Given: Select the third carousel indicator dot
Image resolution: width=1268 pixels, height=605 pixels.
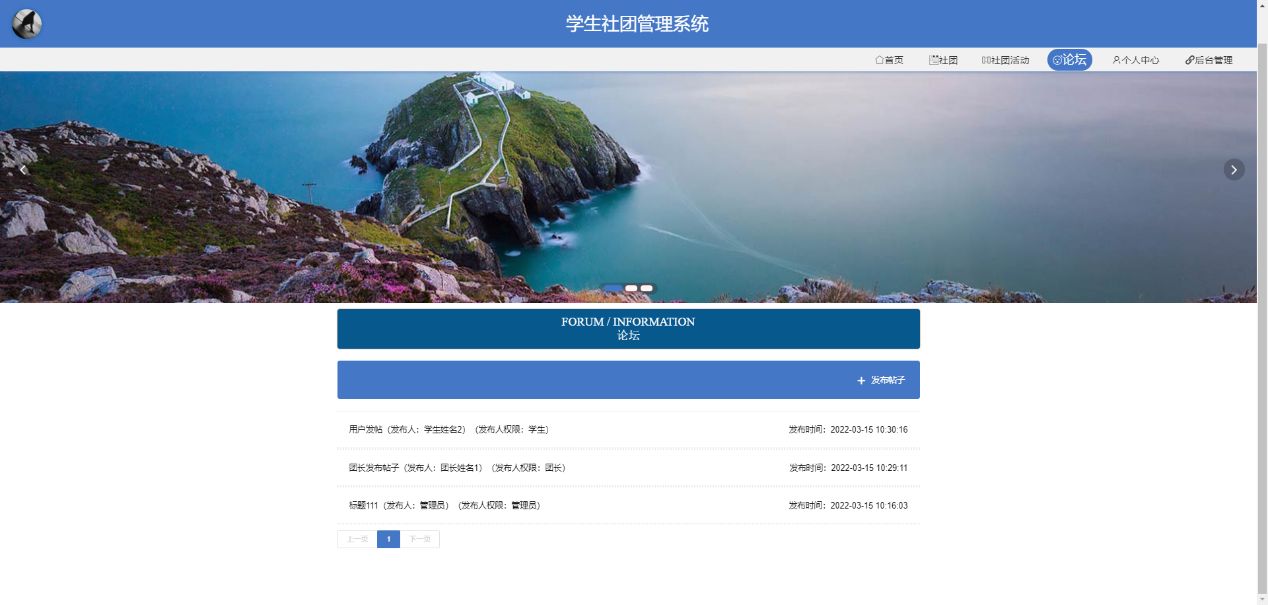Looking at the screenshot, I should 647,288.
